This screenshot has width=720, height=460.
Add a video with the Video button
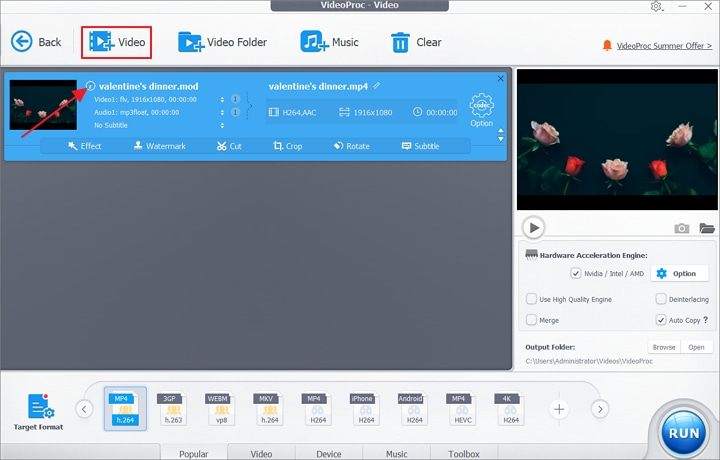(x=117, y=42)
